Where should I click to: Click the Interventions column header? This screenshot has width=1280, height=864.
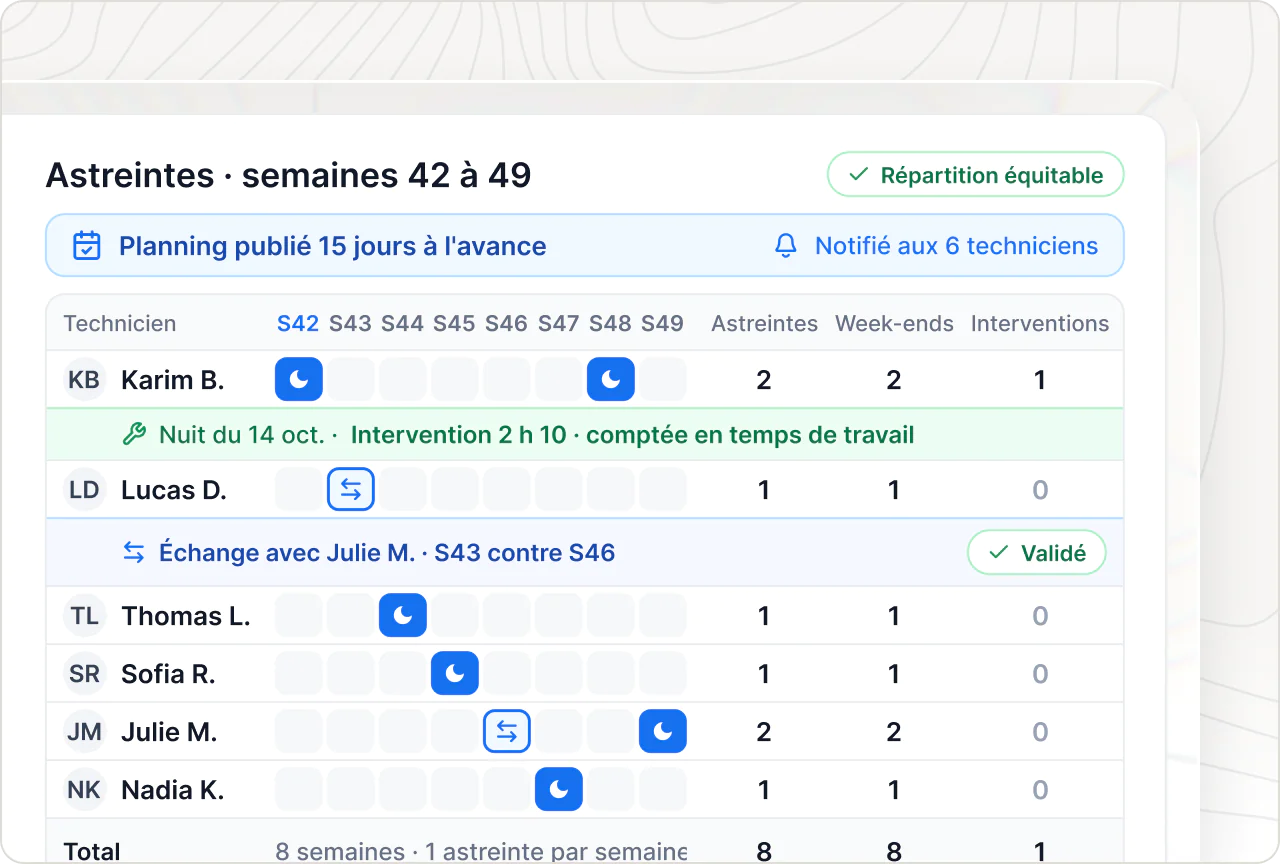click(1040, 324)
